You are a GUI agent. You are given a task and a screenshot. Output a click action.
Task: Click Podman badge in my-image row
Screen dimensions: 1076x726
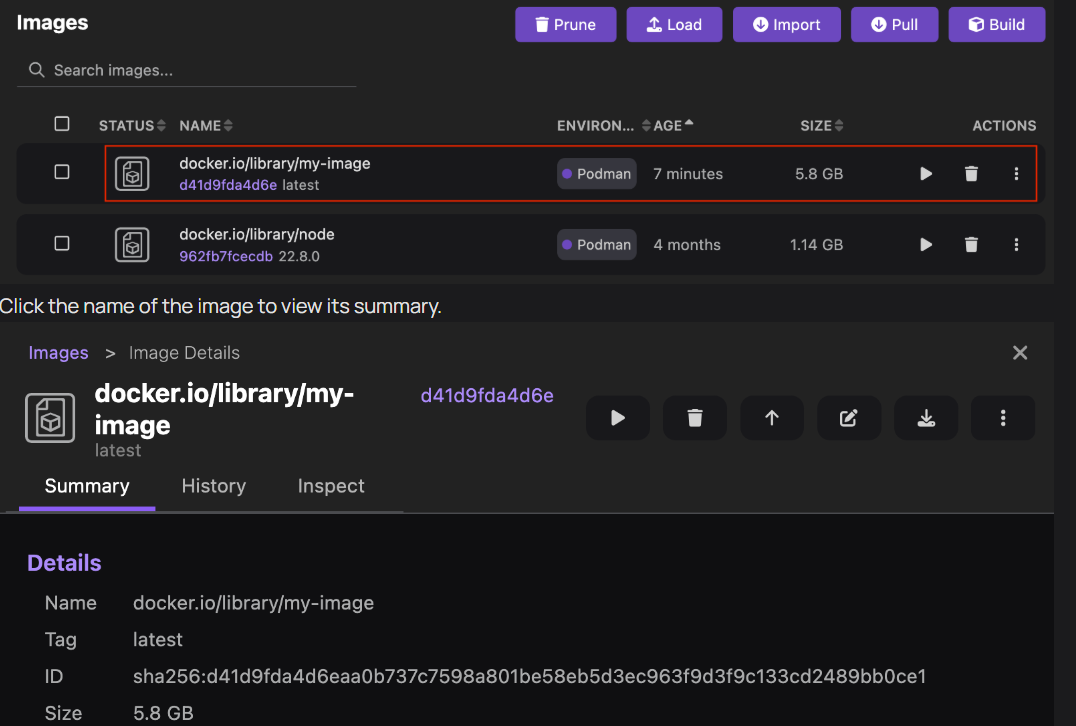coord(596,174)
